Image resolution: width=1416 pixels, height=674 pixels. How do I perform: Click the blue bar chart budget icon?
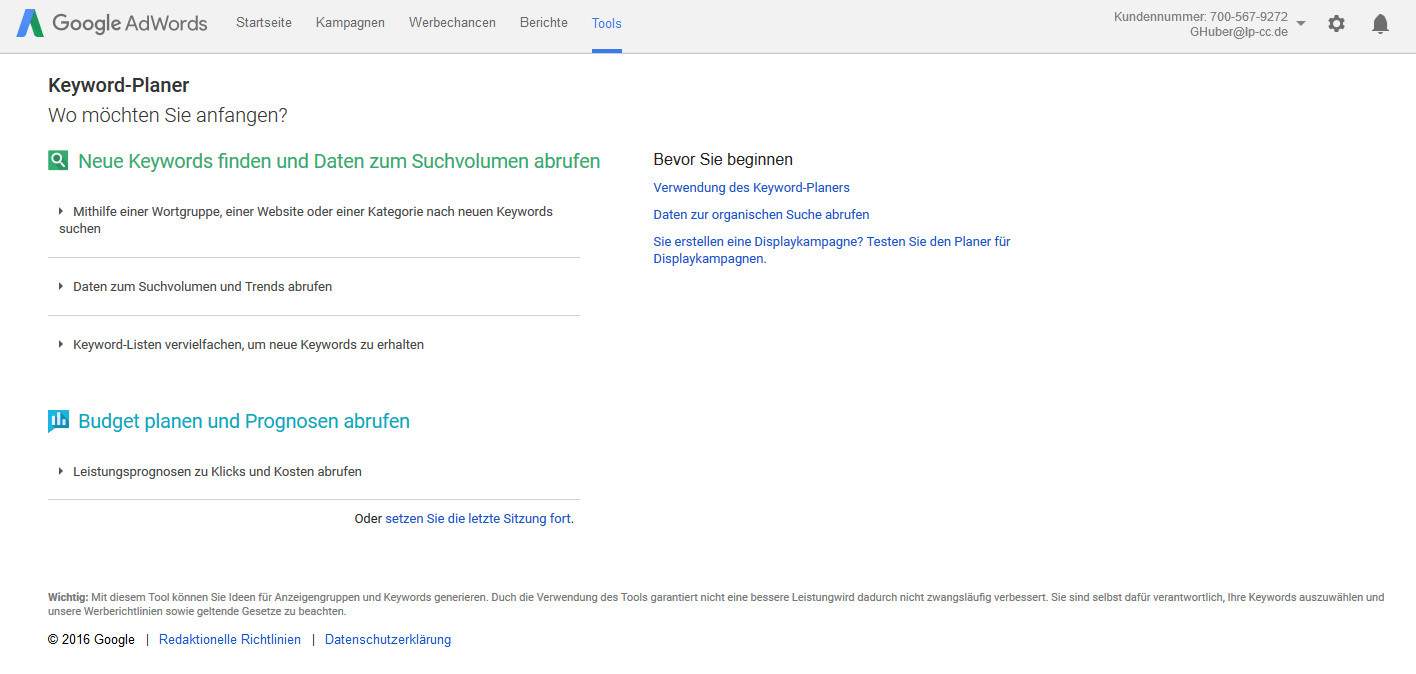coord(58,421)
